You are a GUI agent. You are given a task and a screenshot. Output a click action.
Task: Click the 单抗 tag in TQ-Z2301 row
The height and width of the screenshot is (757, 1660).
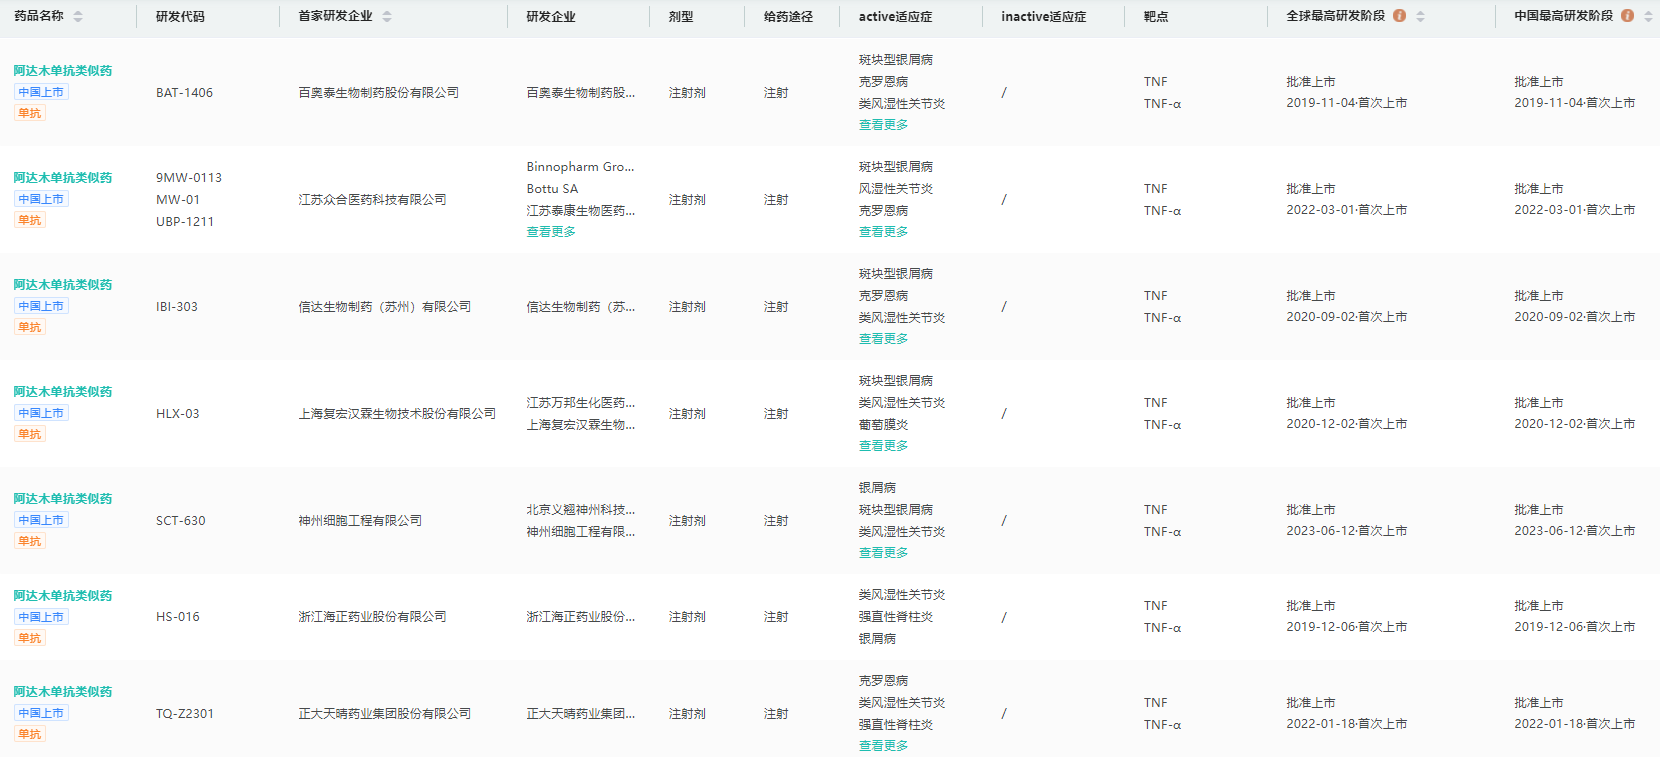[x=30, y=734]
